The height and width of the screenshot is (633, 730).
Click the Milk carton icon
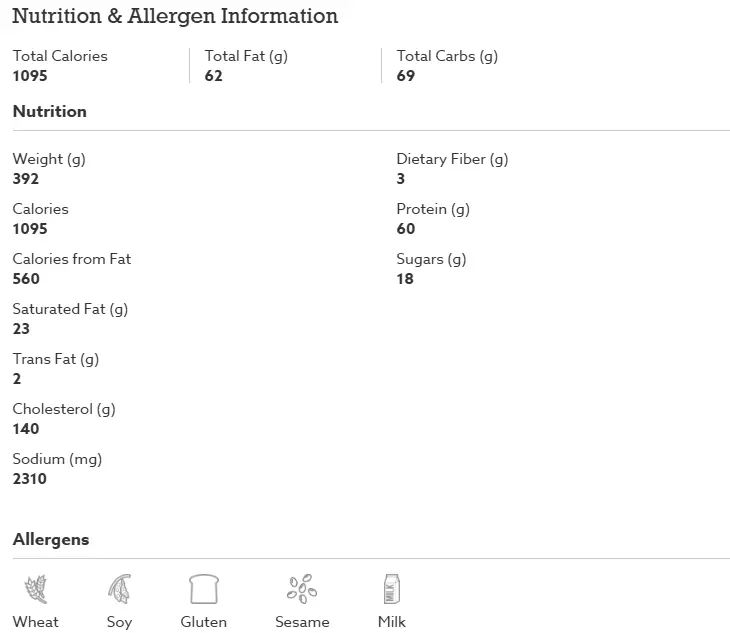coord(392,589)
